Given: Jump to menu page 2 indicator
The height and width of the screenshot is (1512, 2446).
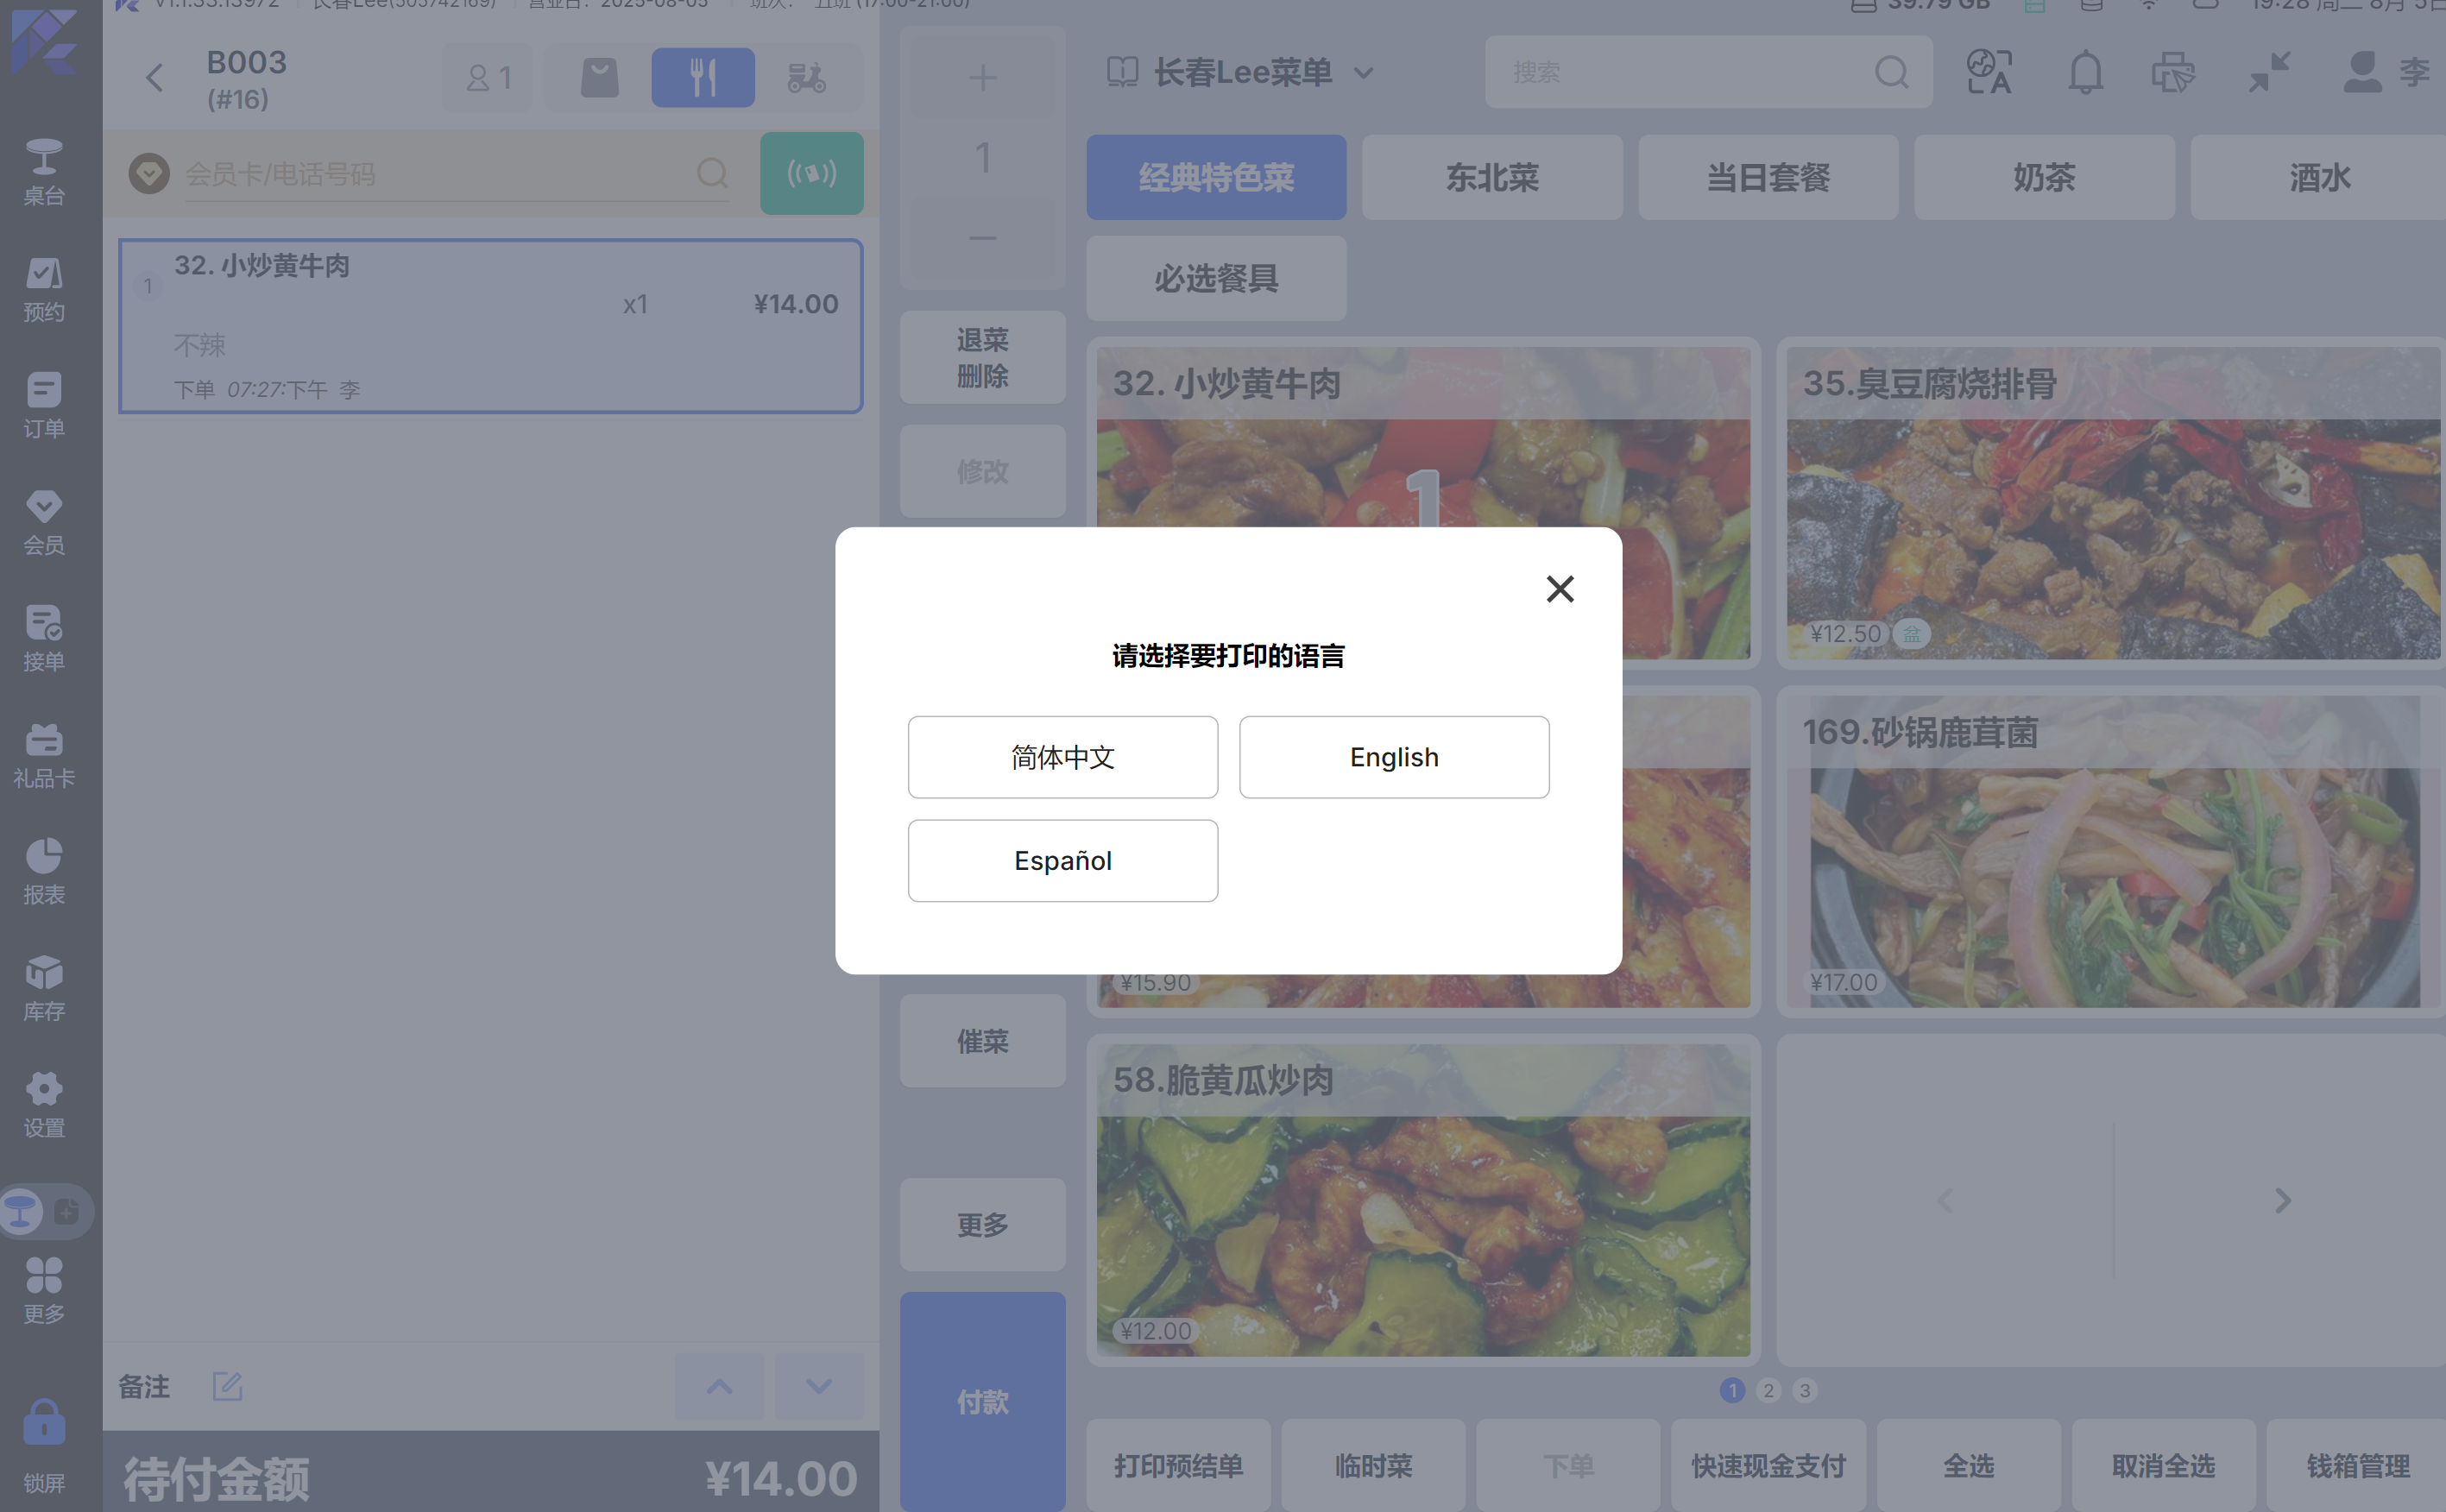Looking at the screenshot, I should coord(1768,1390).
